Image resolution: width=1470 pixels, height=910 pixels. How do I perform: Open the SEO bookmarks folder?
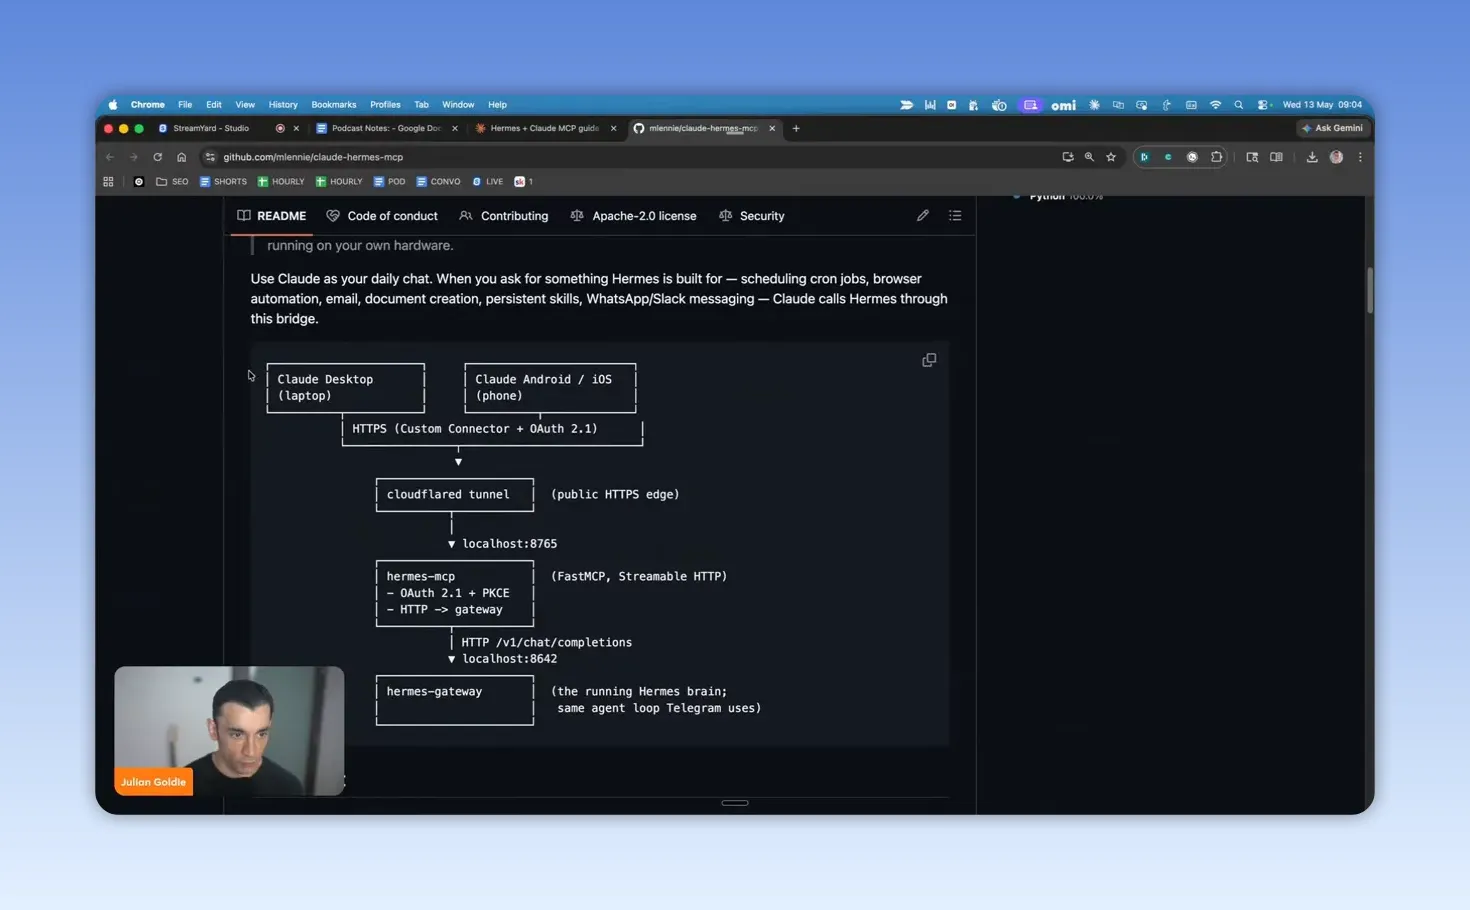tap(172, 182)
